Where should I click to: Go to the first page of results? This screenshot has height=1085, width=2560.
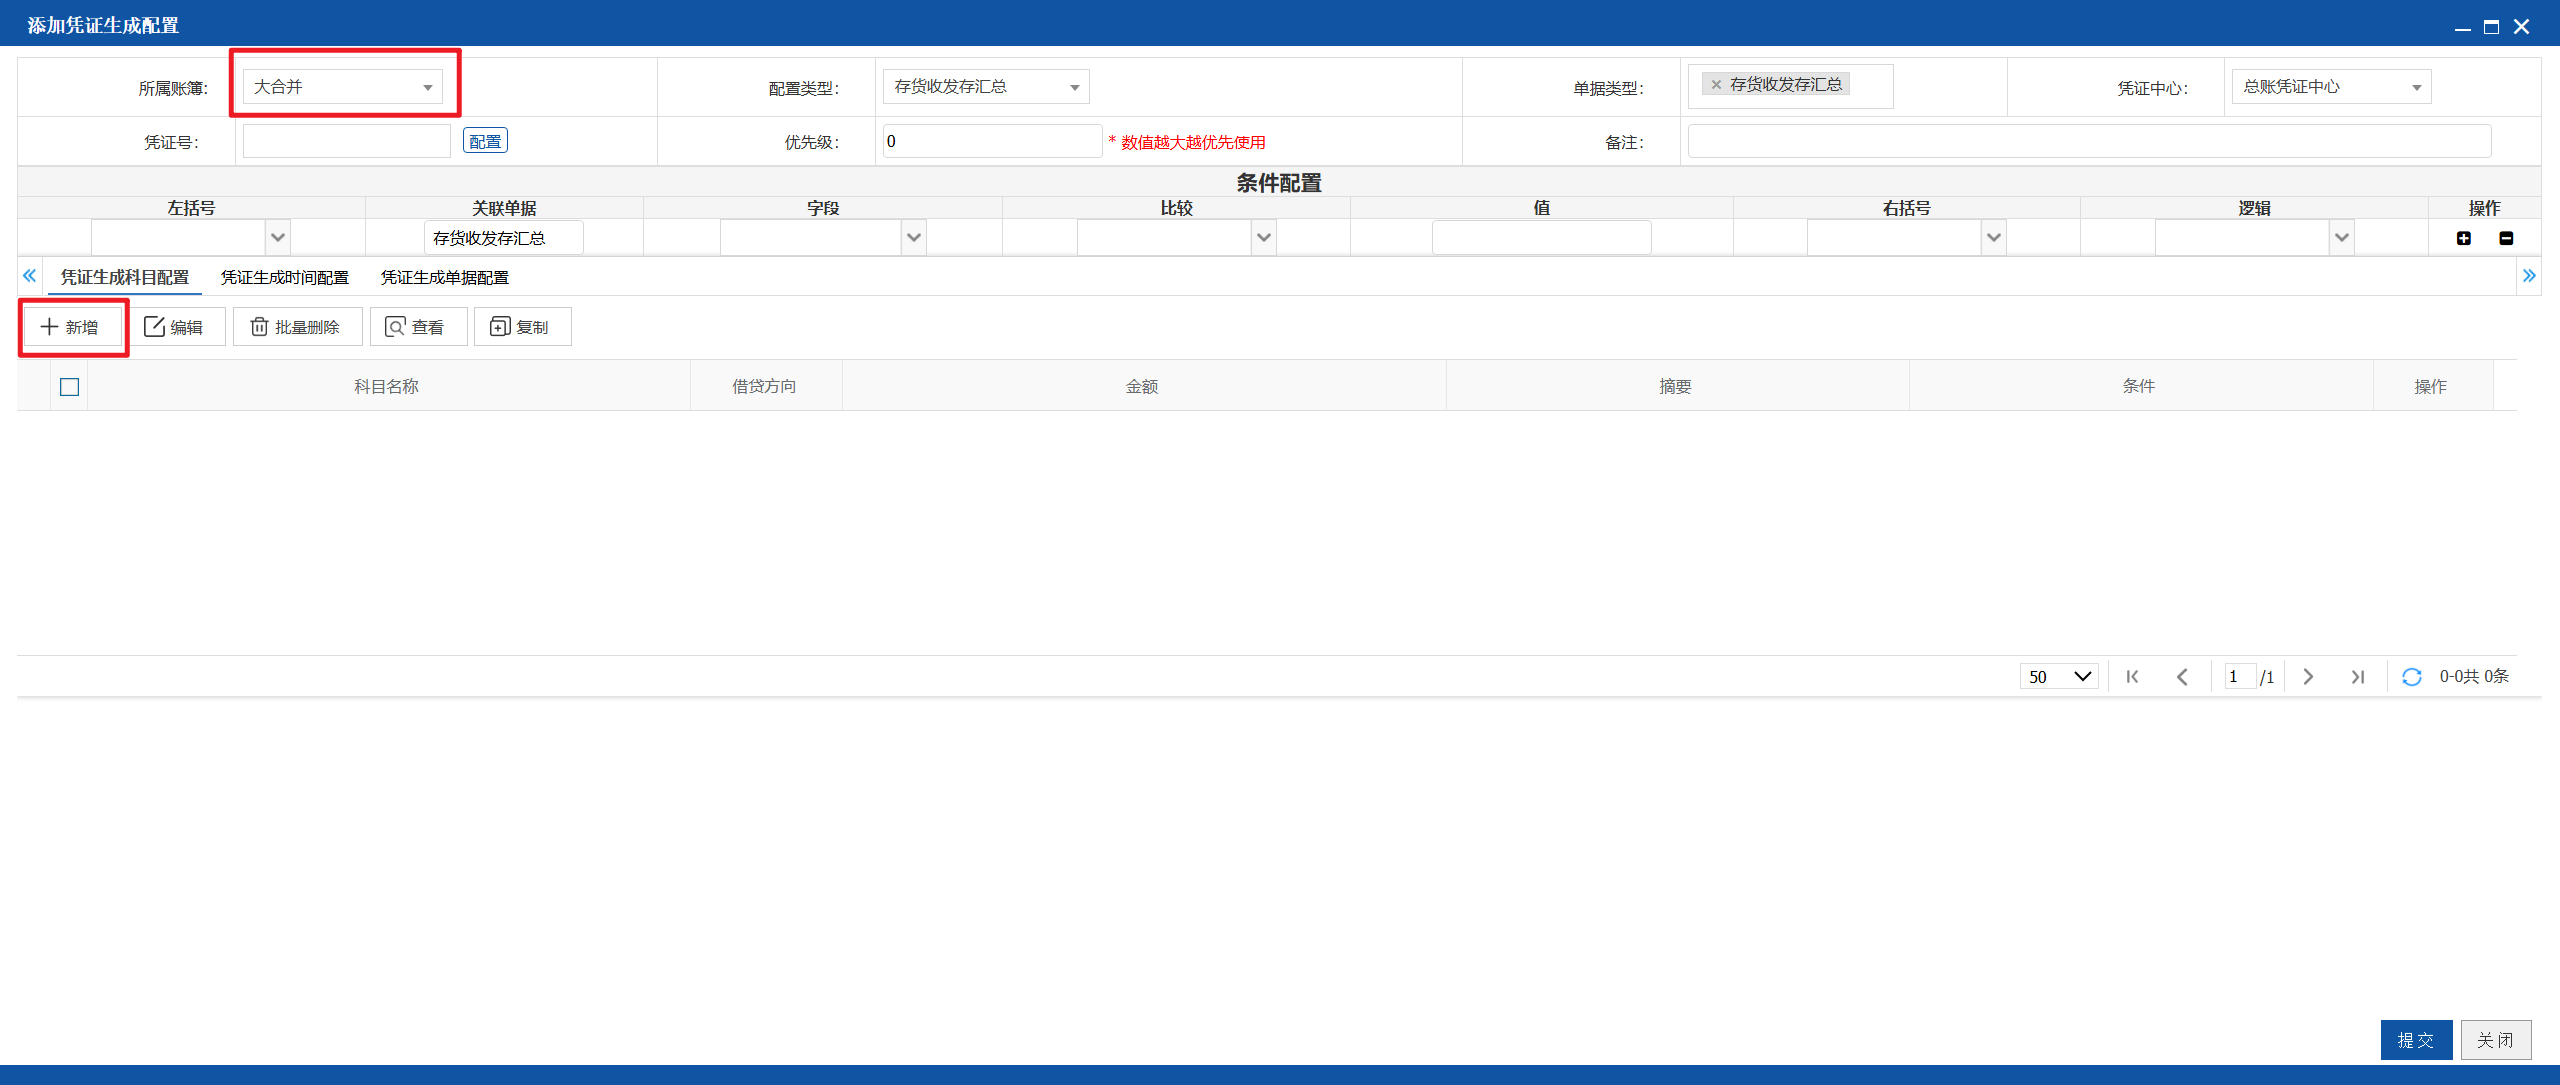coord(2132,677)
